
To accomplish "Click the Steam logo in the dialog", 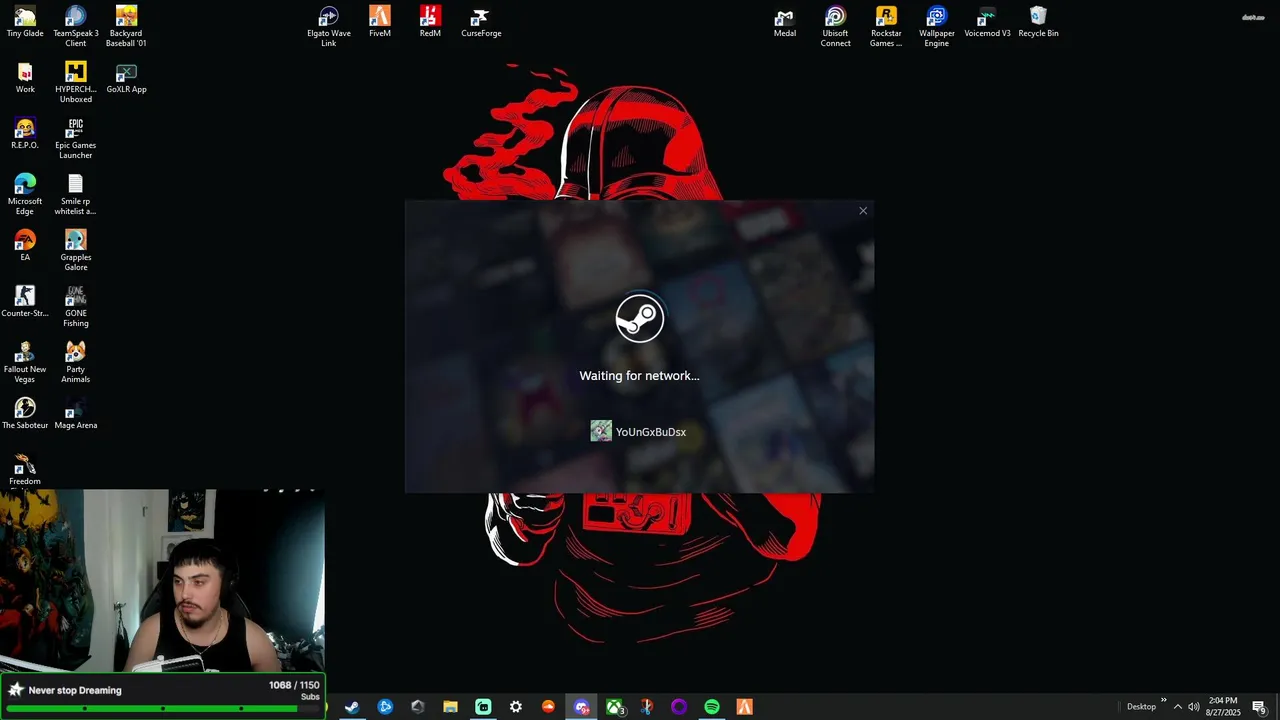I will click(640, 318).
